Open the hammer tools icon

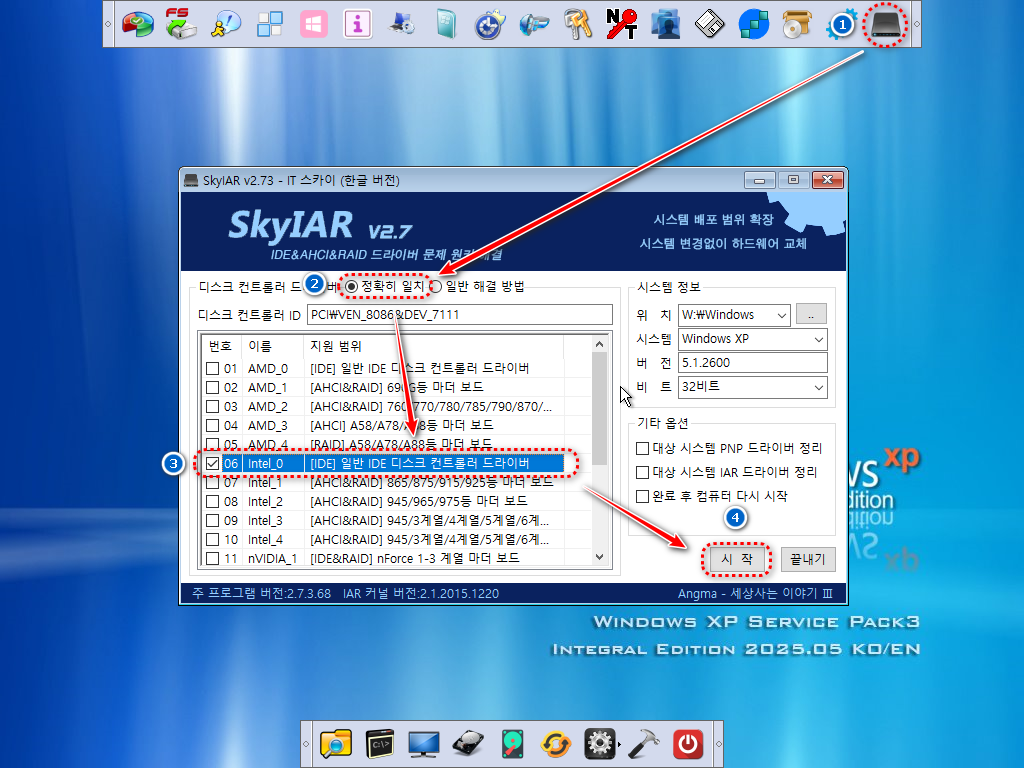click(x=644, y=744)
